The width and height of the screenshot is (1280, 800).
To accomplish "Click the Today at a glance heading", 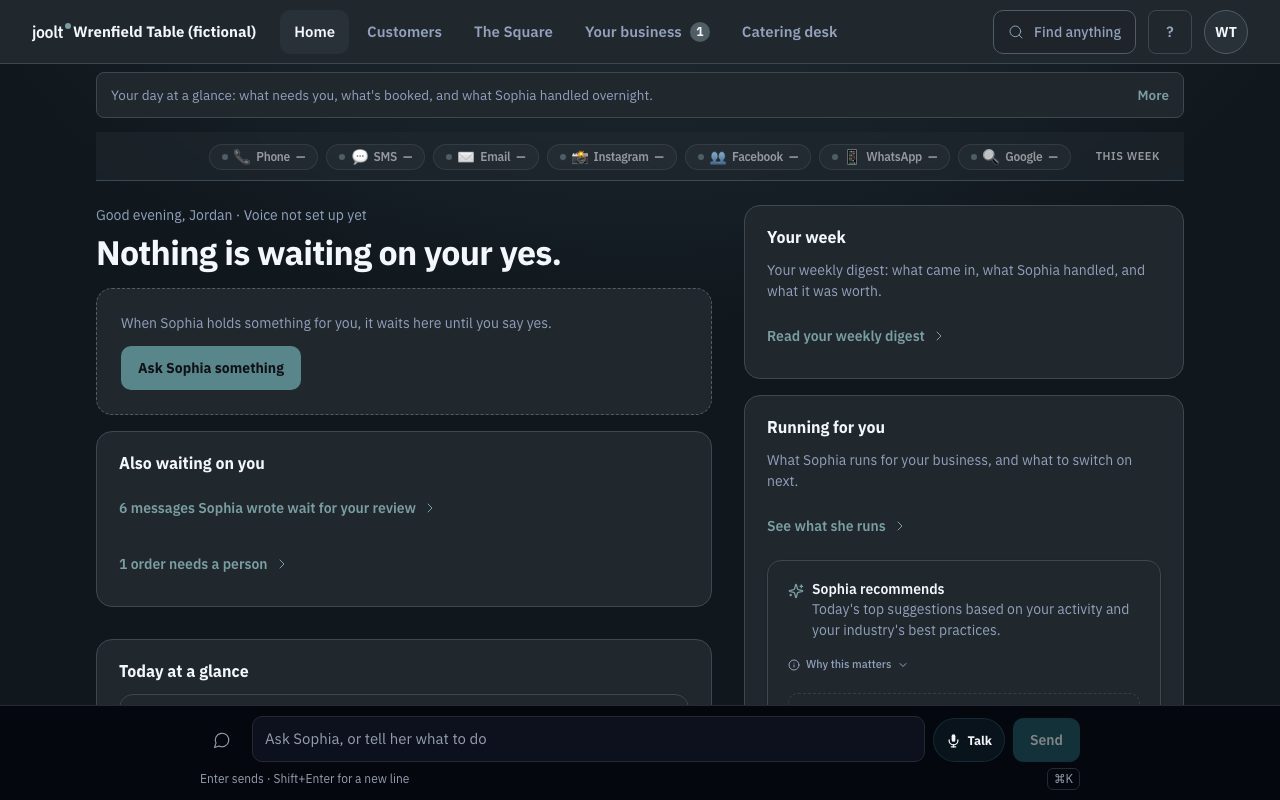I will 184,671.
